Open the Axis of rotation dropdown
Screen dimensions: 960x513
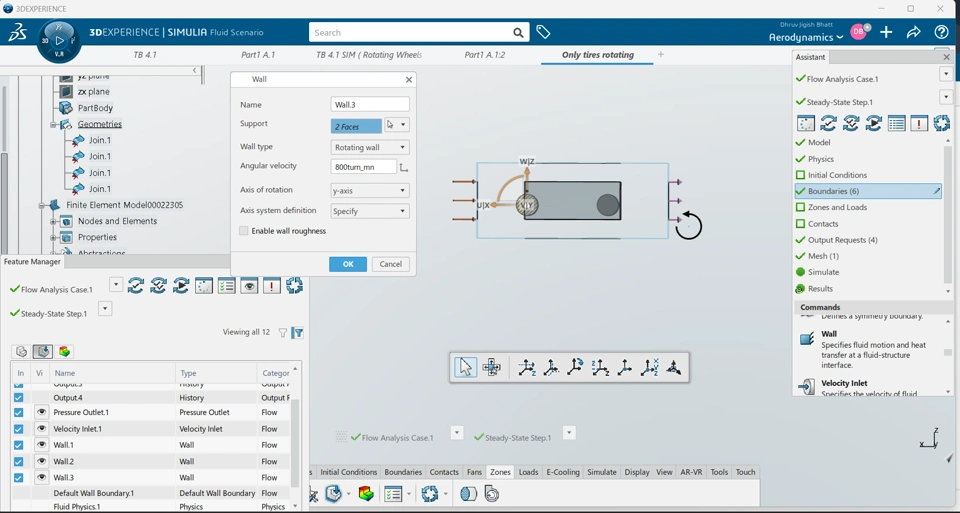[x=370, y=190]
